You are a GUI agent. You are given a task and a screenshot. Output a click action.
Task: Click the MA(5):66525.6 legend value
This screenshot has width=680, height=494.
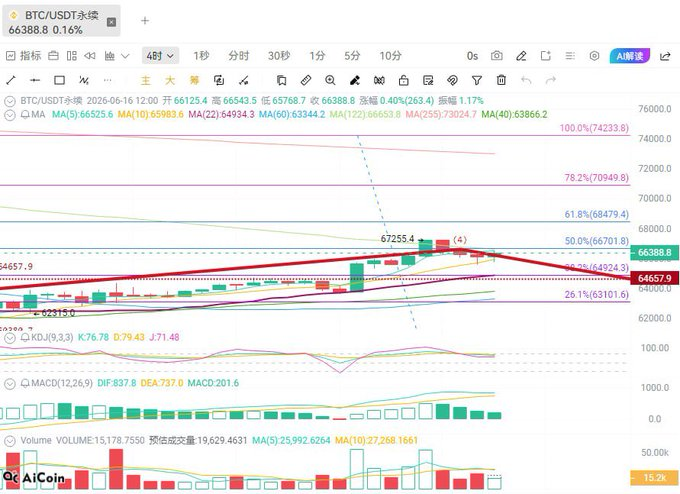[82, 115]
